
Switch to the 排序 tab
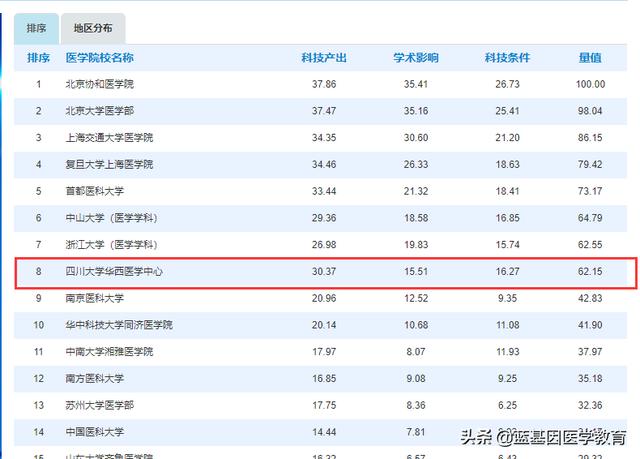[x=36, y=28]
